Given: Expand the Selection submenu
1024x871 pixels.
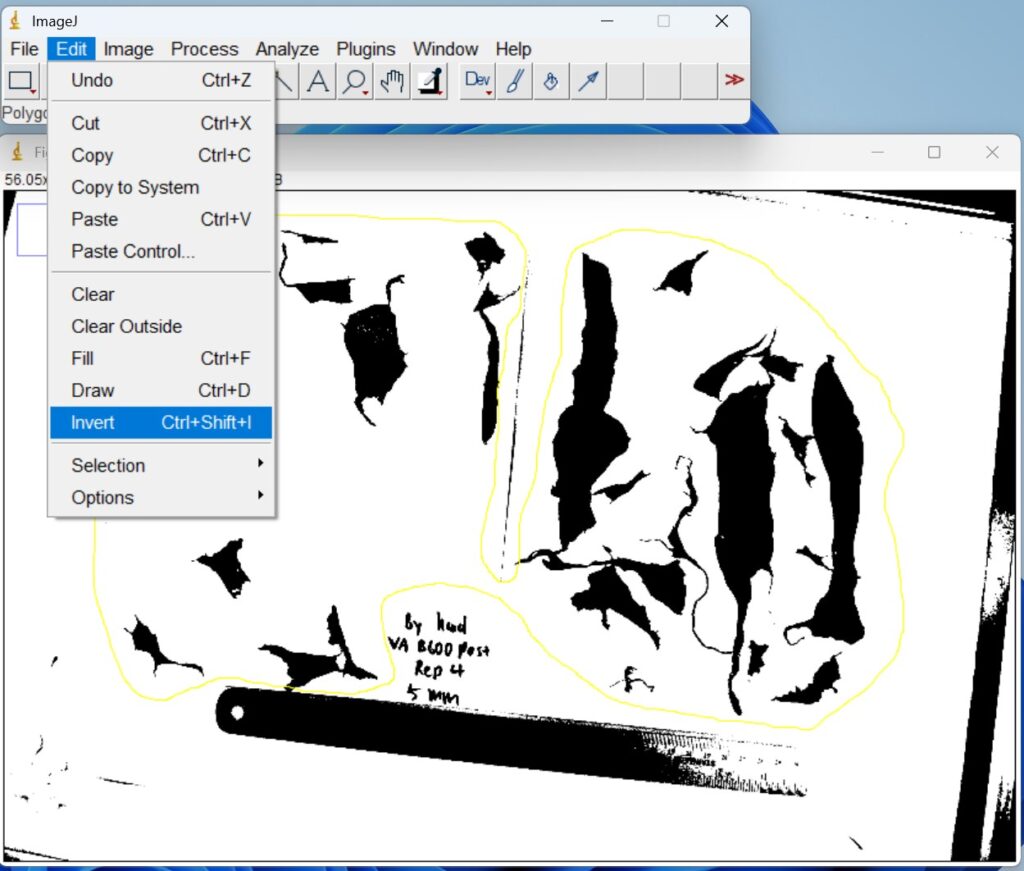Looking at the screenshot, I should click(107, 465).
